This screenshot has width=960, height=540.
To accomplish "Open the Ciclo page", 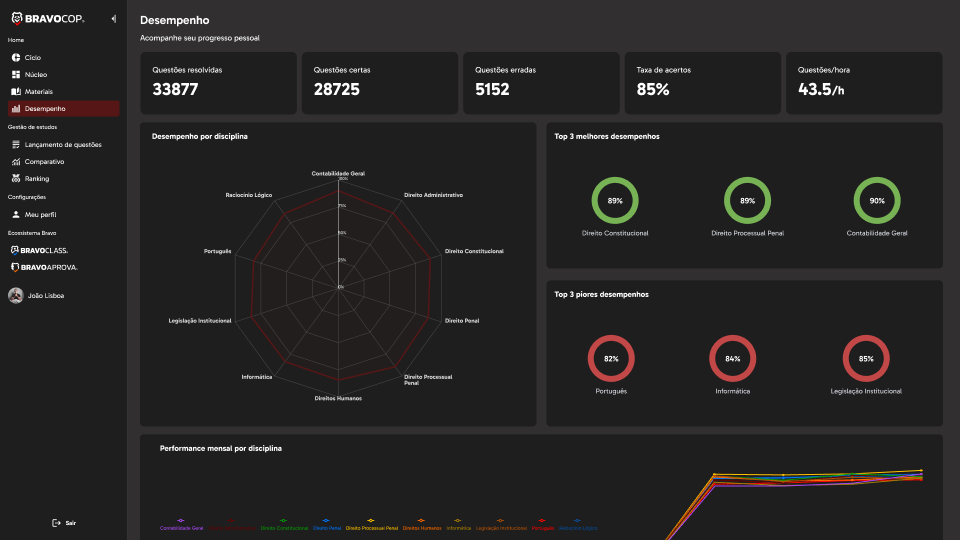I will pos(63,58).
